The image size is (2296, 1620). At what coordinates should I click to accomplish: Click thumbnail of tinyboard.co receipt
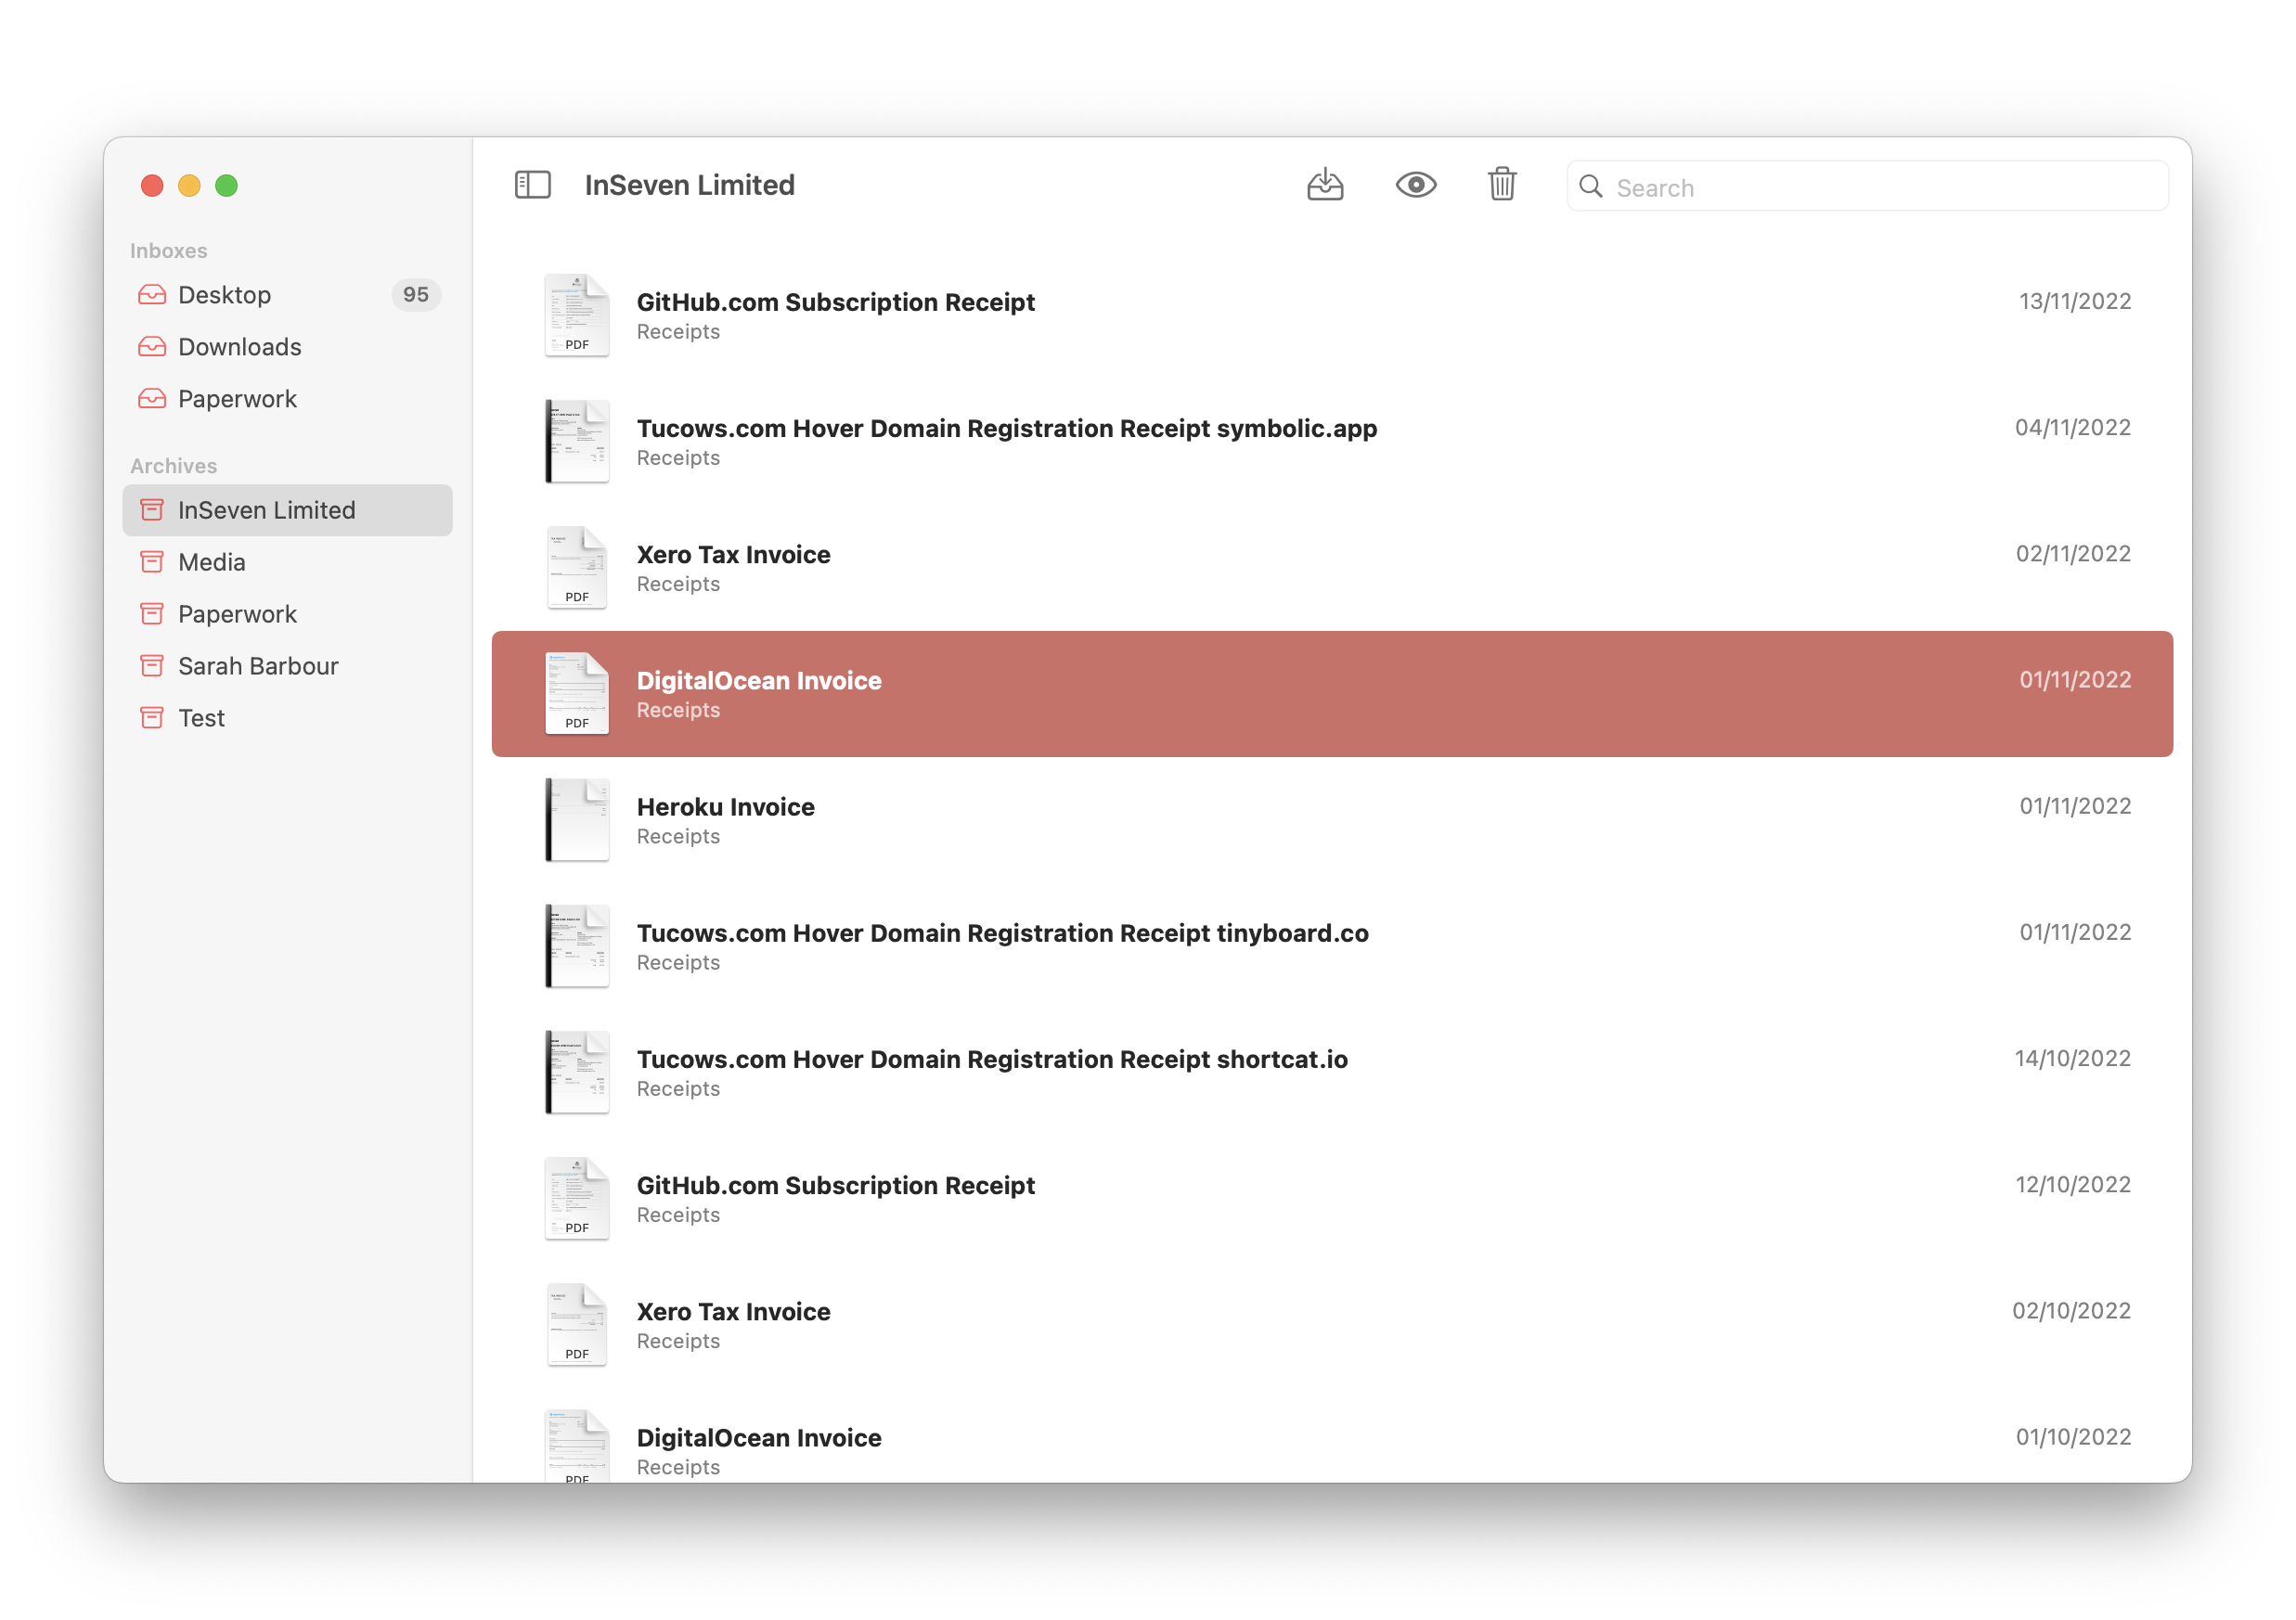(x=577, y=946)
